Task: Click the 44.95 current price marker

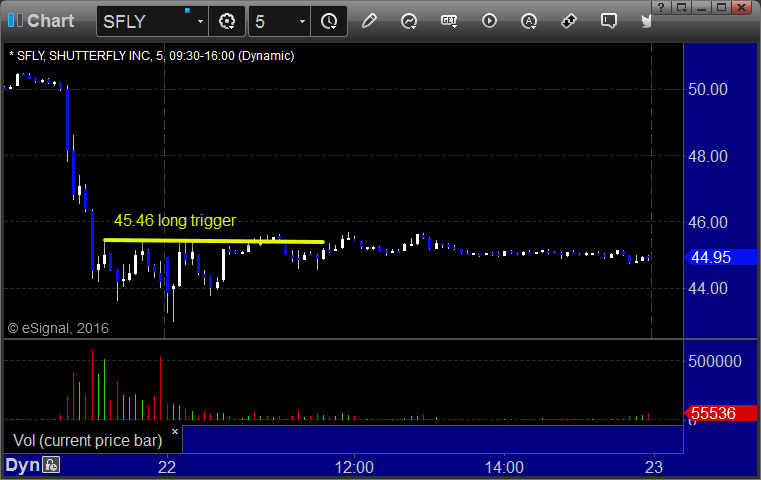Action: point(720,257)
